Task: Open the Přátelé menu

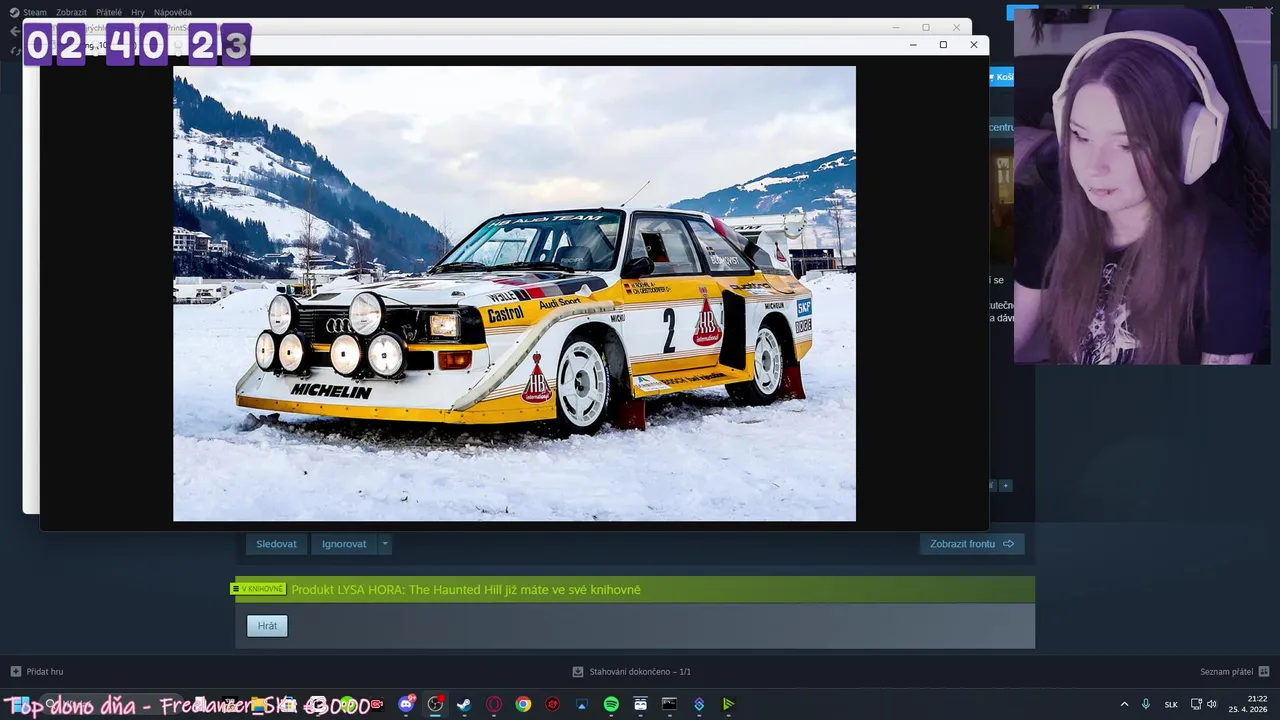Action: point(109,12)
